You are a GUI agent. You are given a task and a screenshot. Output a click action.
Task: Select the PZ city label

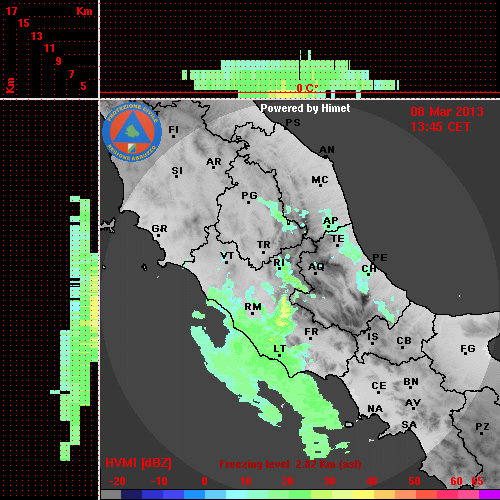click(x=482, y=427)
